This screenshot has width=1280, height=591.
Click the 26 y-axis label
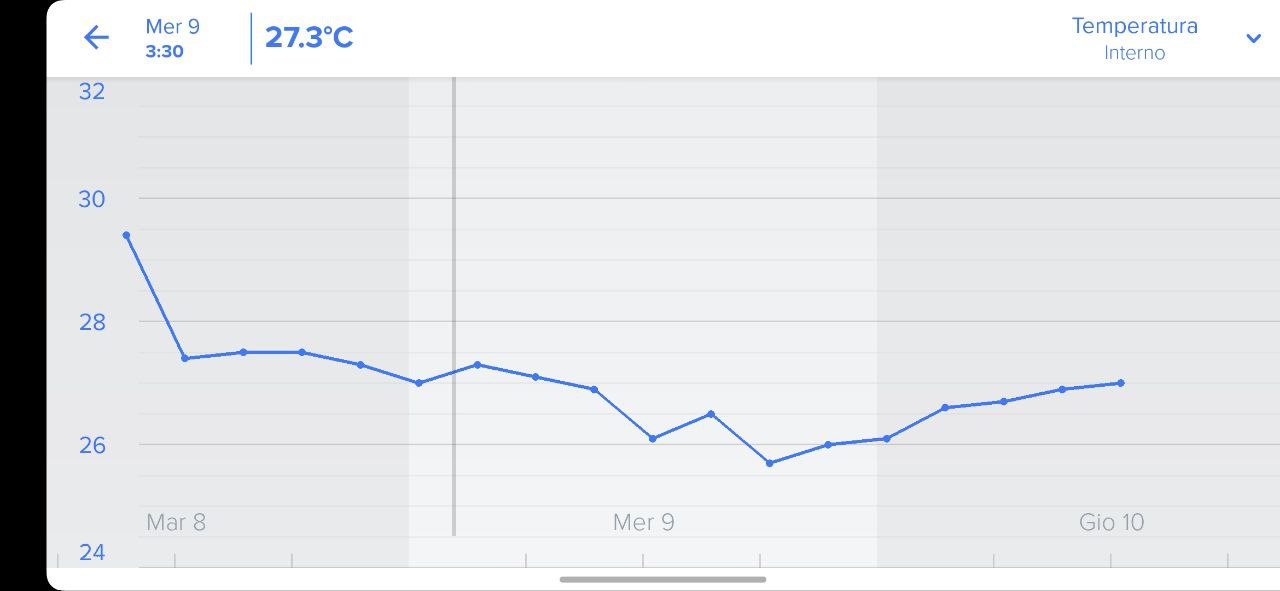[92, 444]
